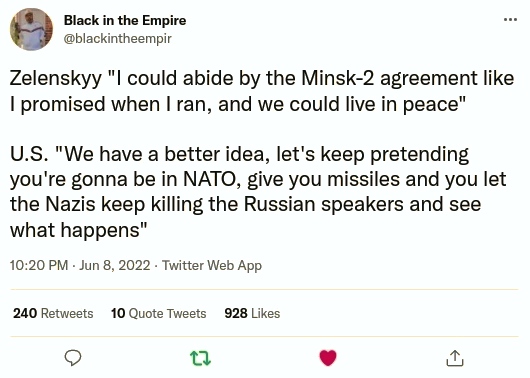Screen dimensions: 530x378
Task: Click the word Zelenskyy in the tweet
Action: click(56, 79)
